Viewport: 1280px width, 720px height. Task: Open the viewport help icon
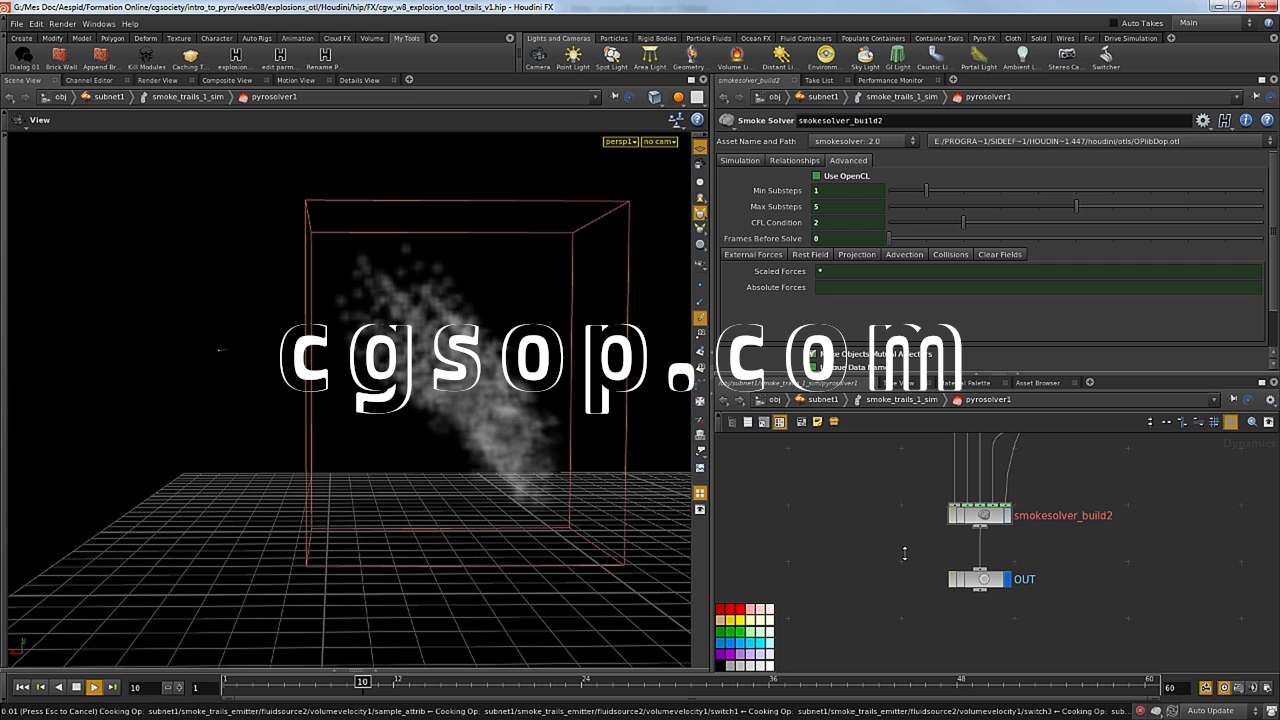(x=697, y=120)
